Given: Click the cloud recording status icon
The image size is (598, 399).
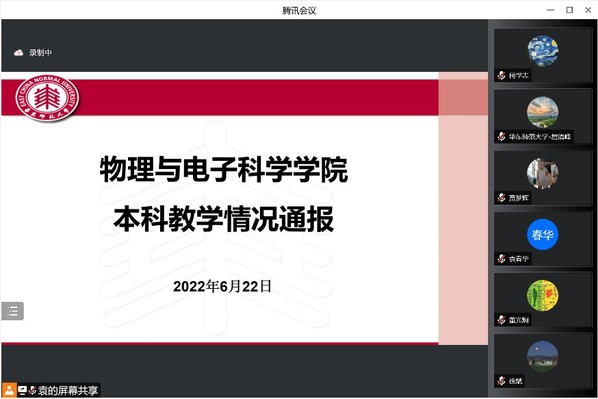Looking at the screenshot, I should (18, 53).
